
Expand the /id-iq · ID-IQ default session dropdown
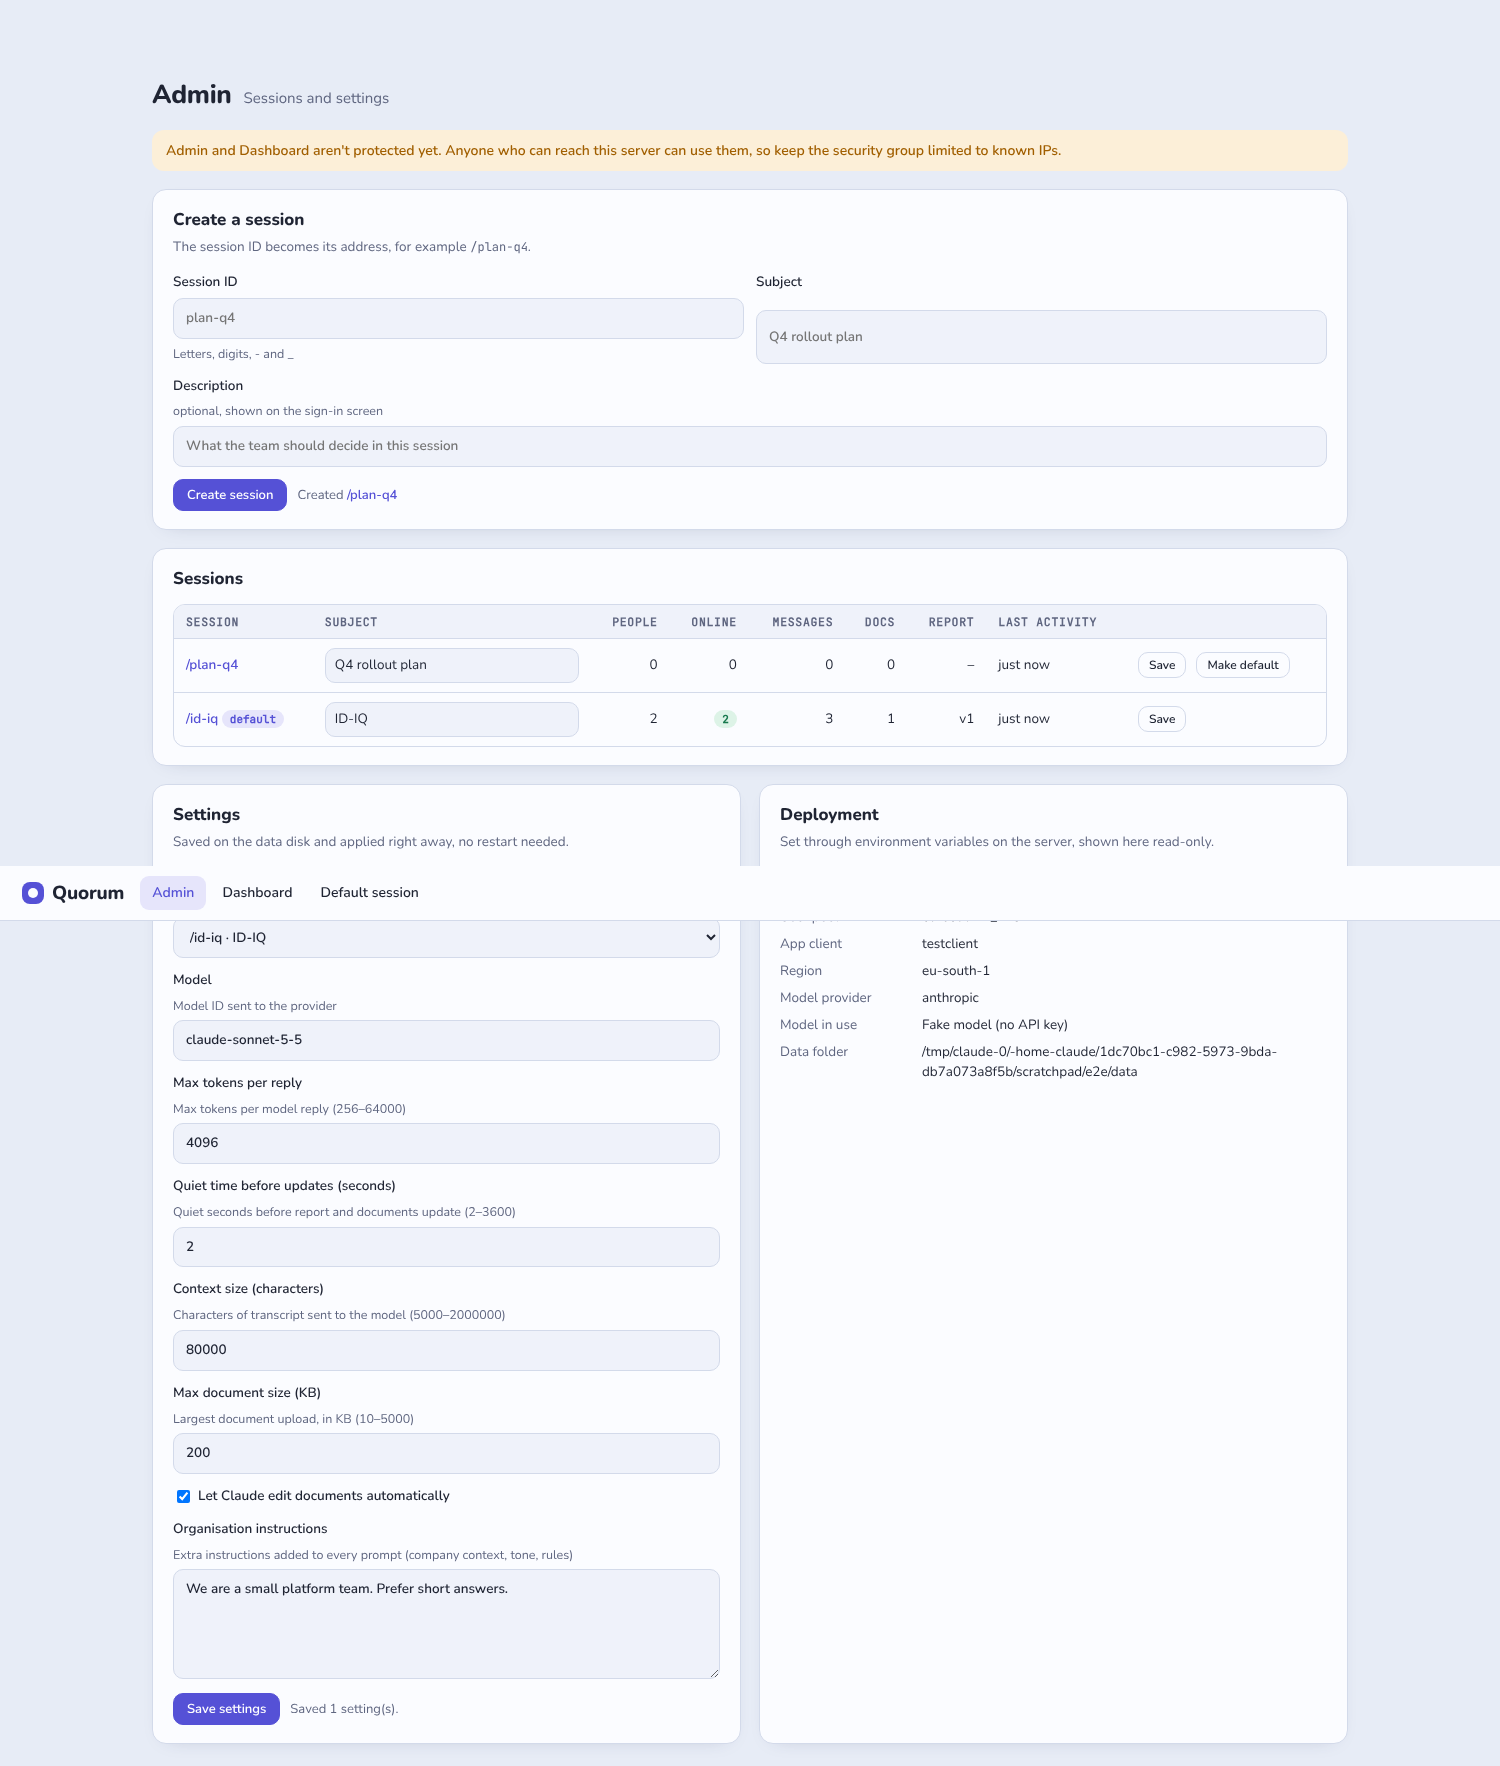(x=446, y=938)
